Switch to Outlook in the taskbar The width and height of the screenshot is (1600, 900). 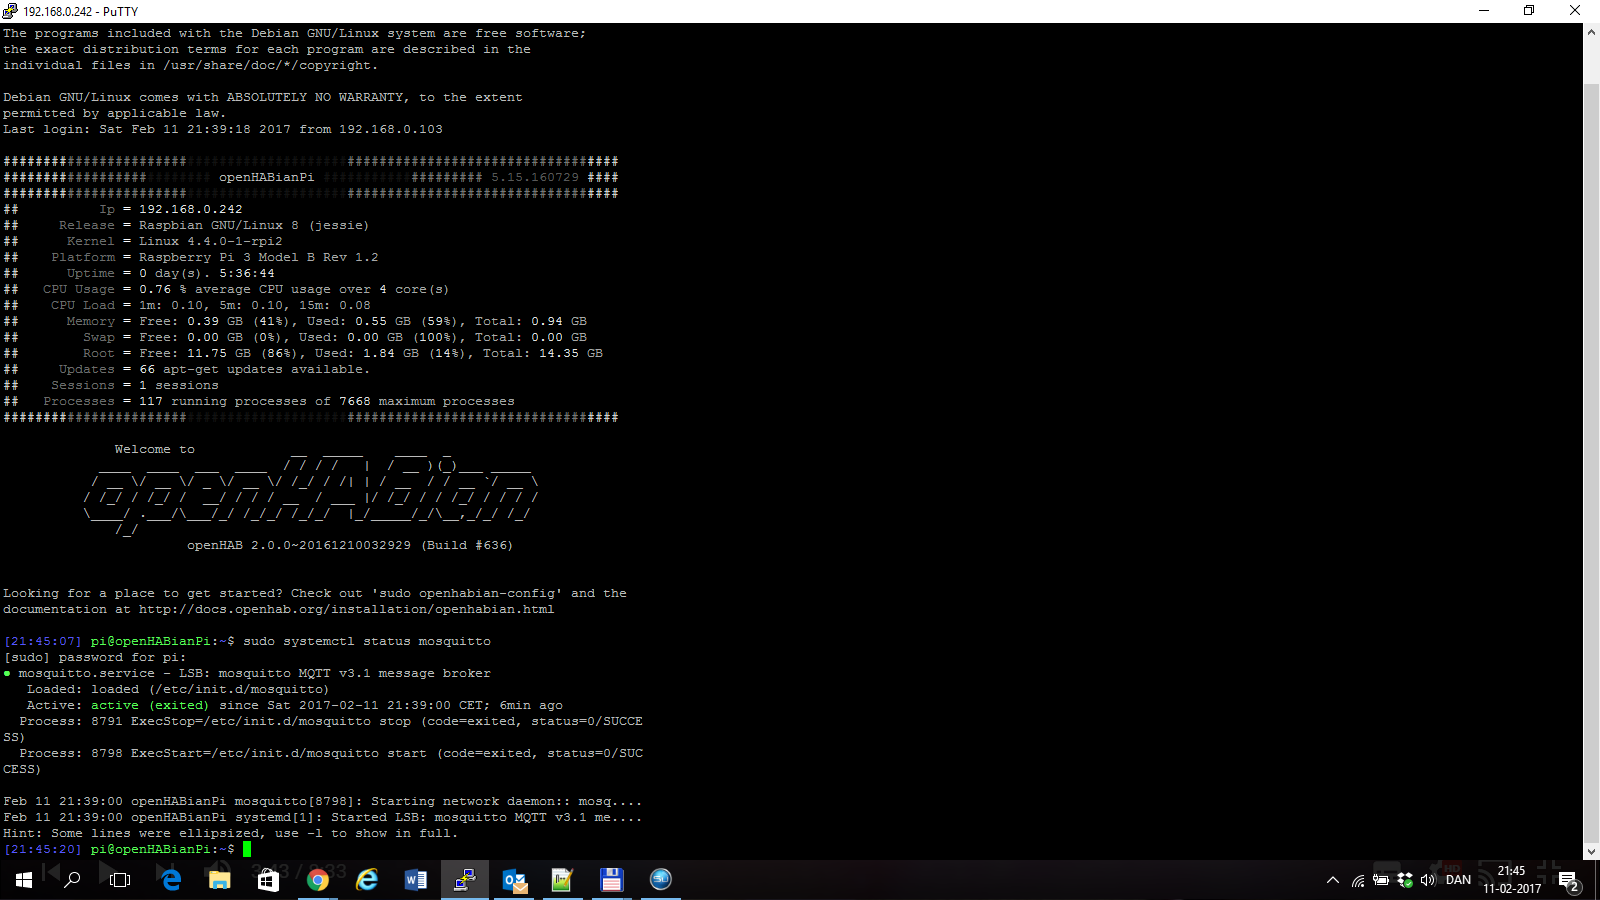[x=514, y=880]
